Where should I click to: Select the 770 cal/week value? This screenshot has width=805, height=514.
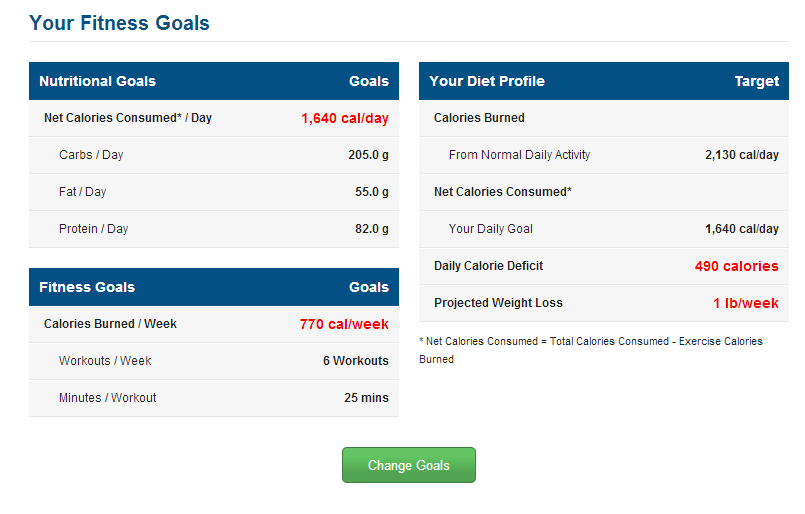344,324
